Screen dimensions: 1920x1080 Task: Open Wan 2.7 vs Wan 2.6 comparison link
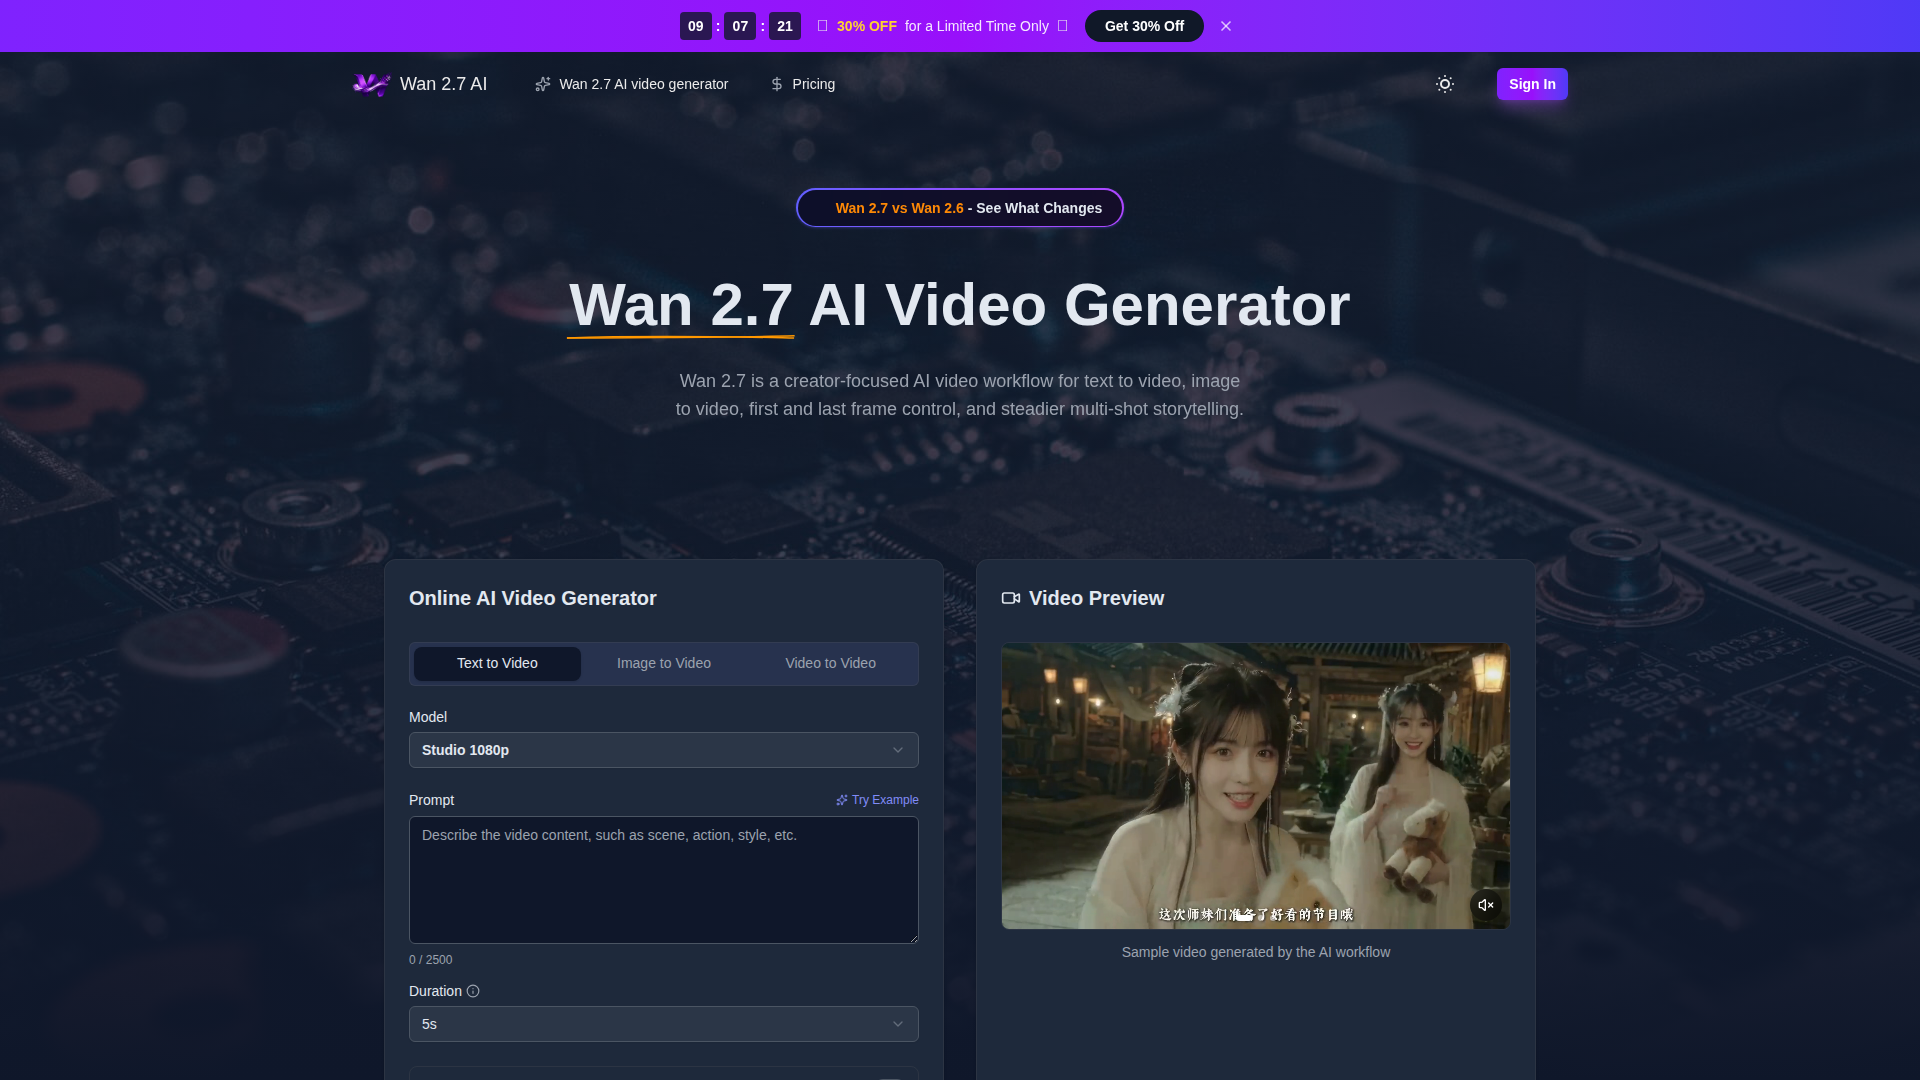[959, 208]
